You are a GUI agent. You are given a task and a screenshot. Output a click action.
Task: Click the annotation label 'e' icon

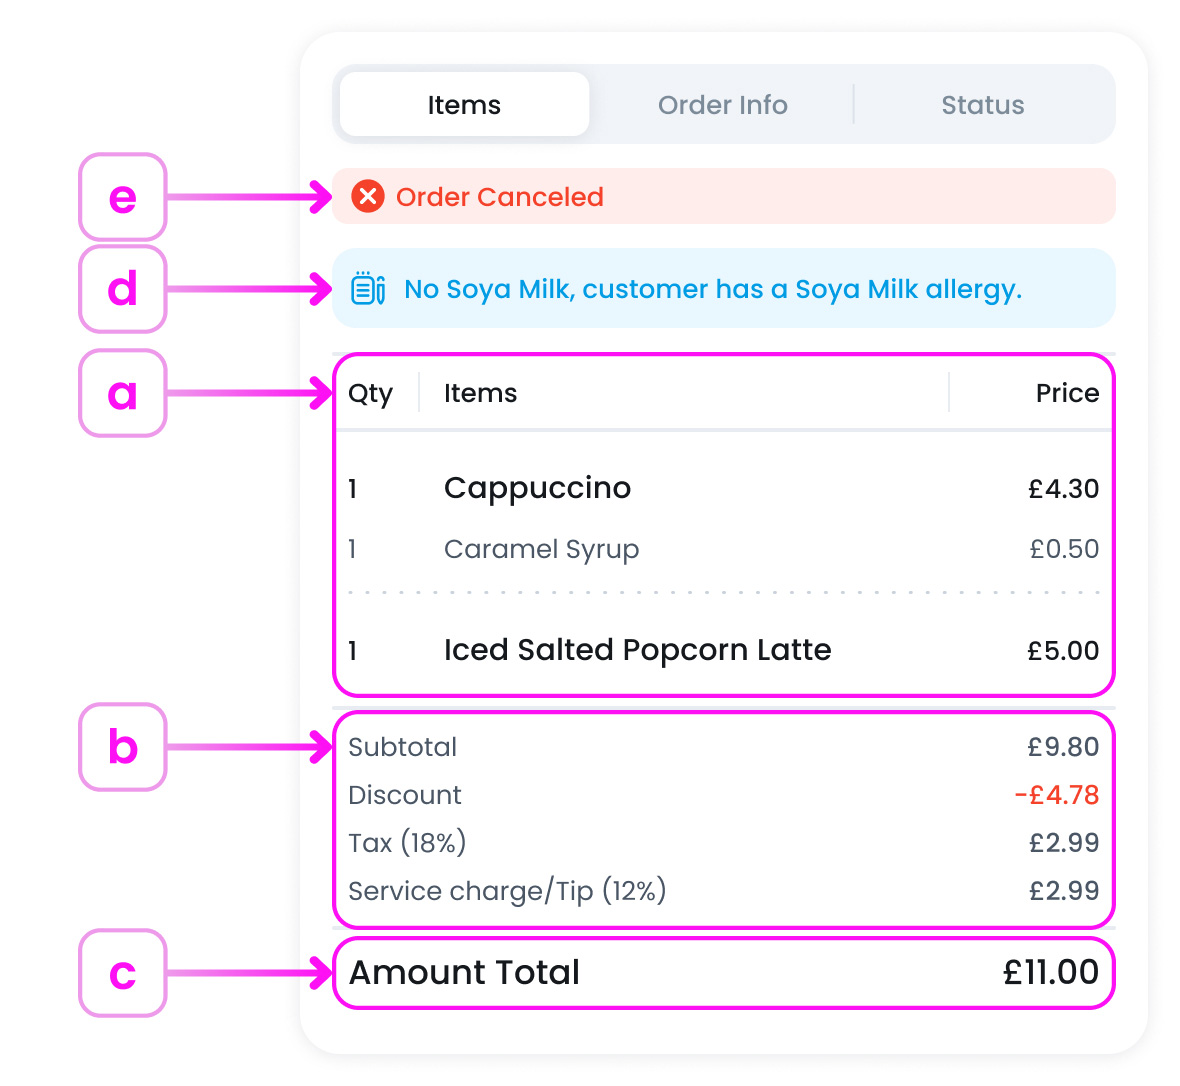pos(122,198)
